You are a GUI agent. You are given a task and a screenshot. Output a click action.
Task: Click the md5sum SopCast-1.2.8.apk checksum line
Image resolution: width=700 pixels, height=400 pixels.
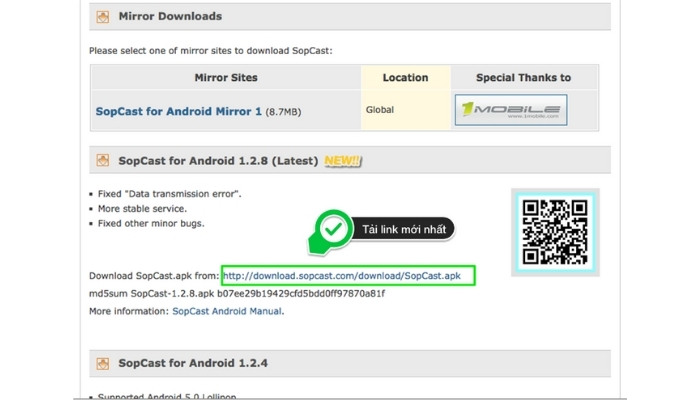[x=237, y=294]
